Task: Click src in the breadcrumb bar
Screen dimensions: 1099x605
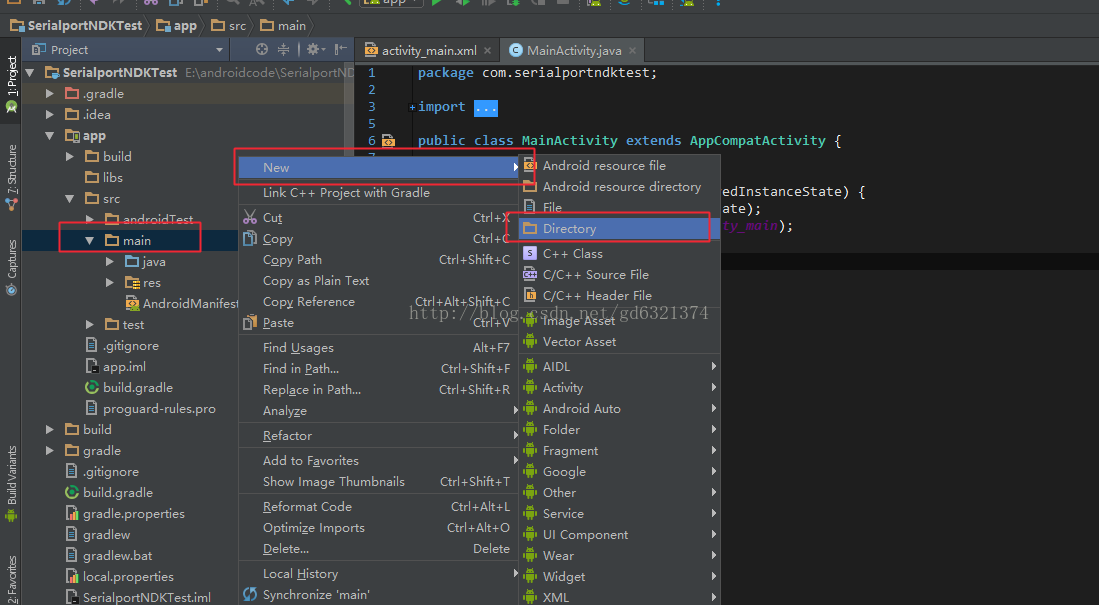Action: click(x=228, y=26)
